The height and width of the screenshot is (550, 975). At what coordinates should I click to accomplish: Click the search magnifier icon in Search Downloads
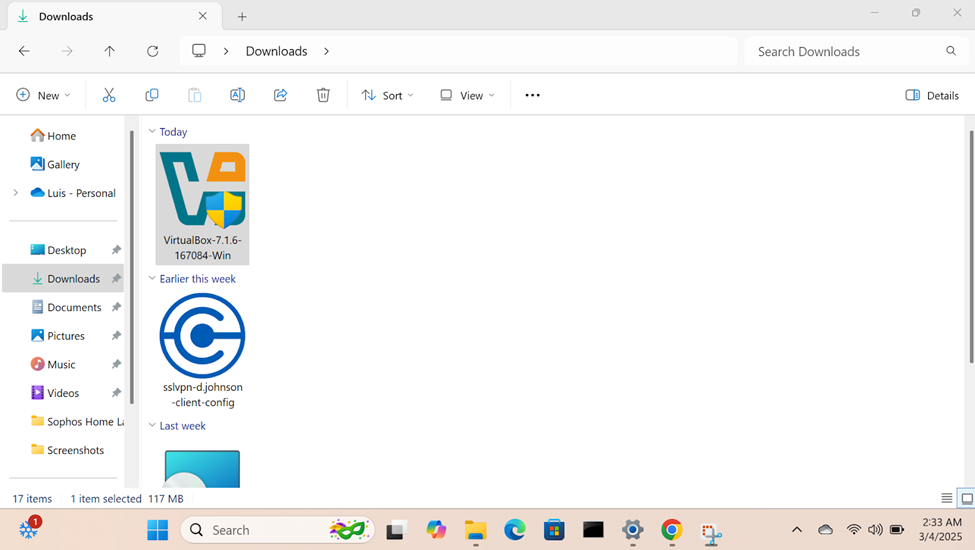[951, 51]
